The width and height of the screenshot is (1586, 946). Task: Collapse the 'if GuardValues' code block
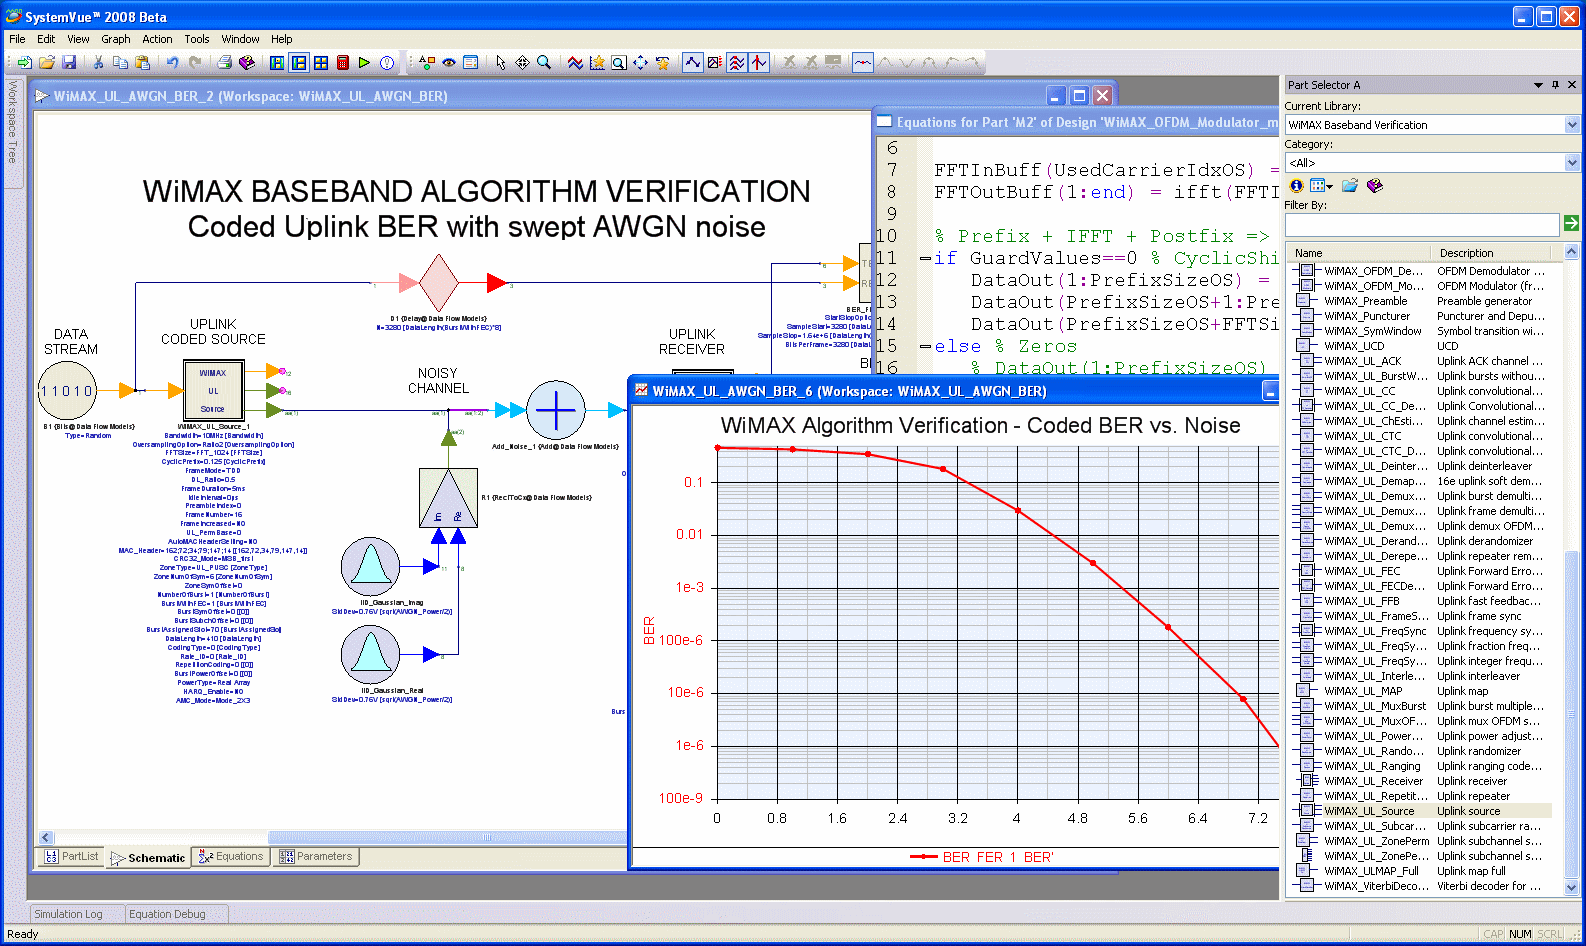(x=925, y=259)
